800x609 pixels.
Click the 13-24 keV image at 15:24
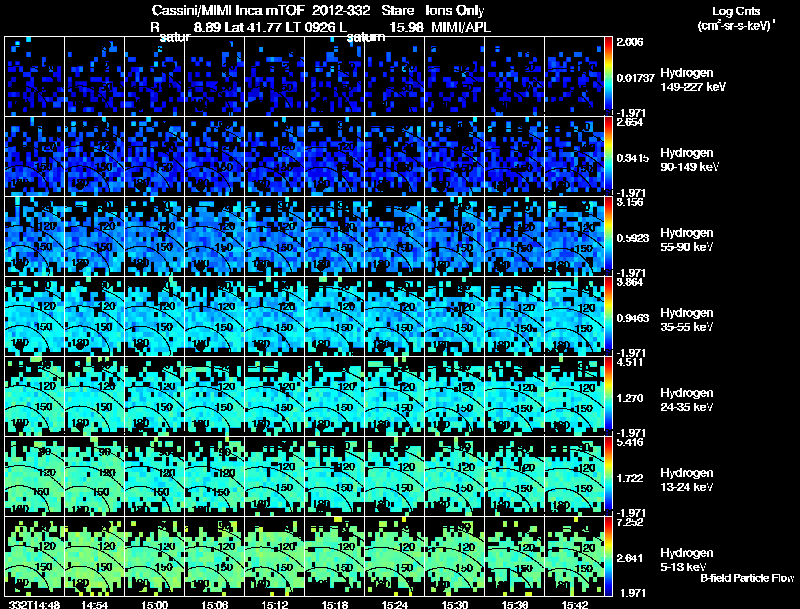tap(394, 476)
